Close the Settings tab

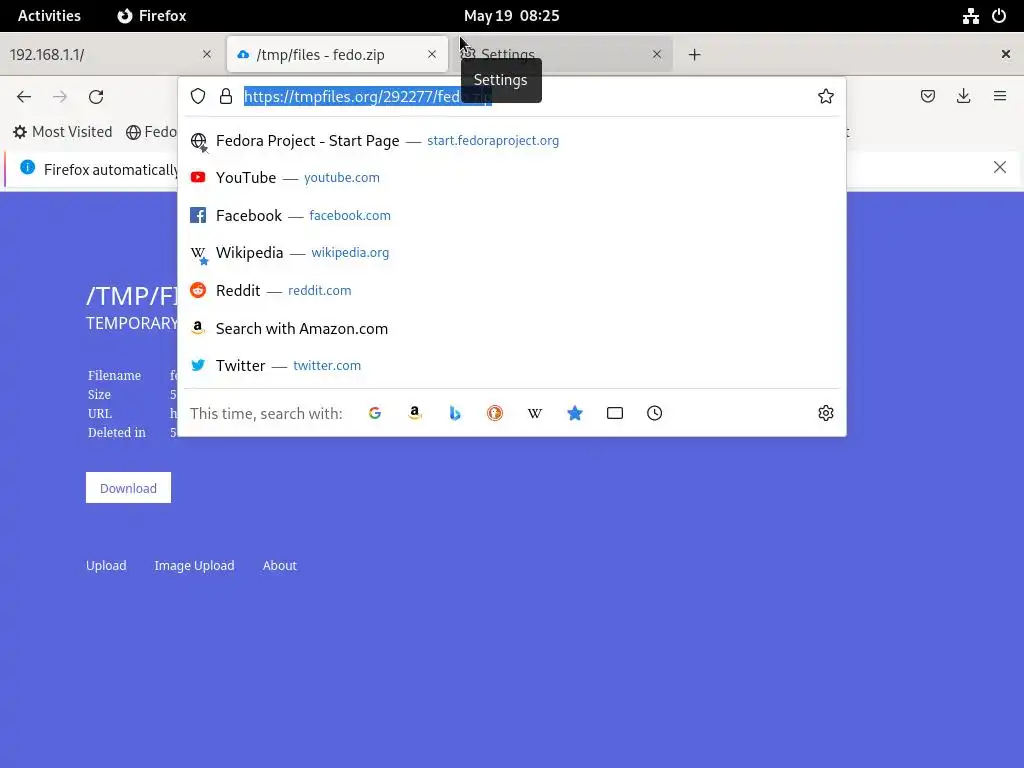point(657,54)
